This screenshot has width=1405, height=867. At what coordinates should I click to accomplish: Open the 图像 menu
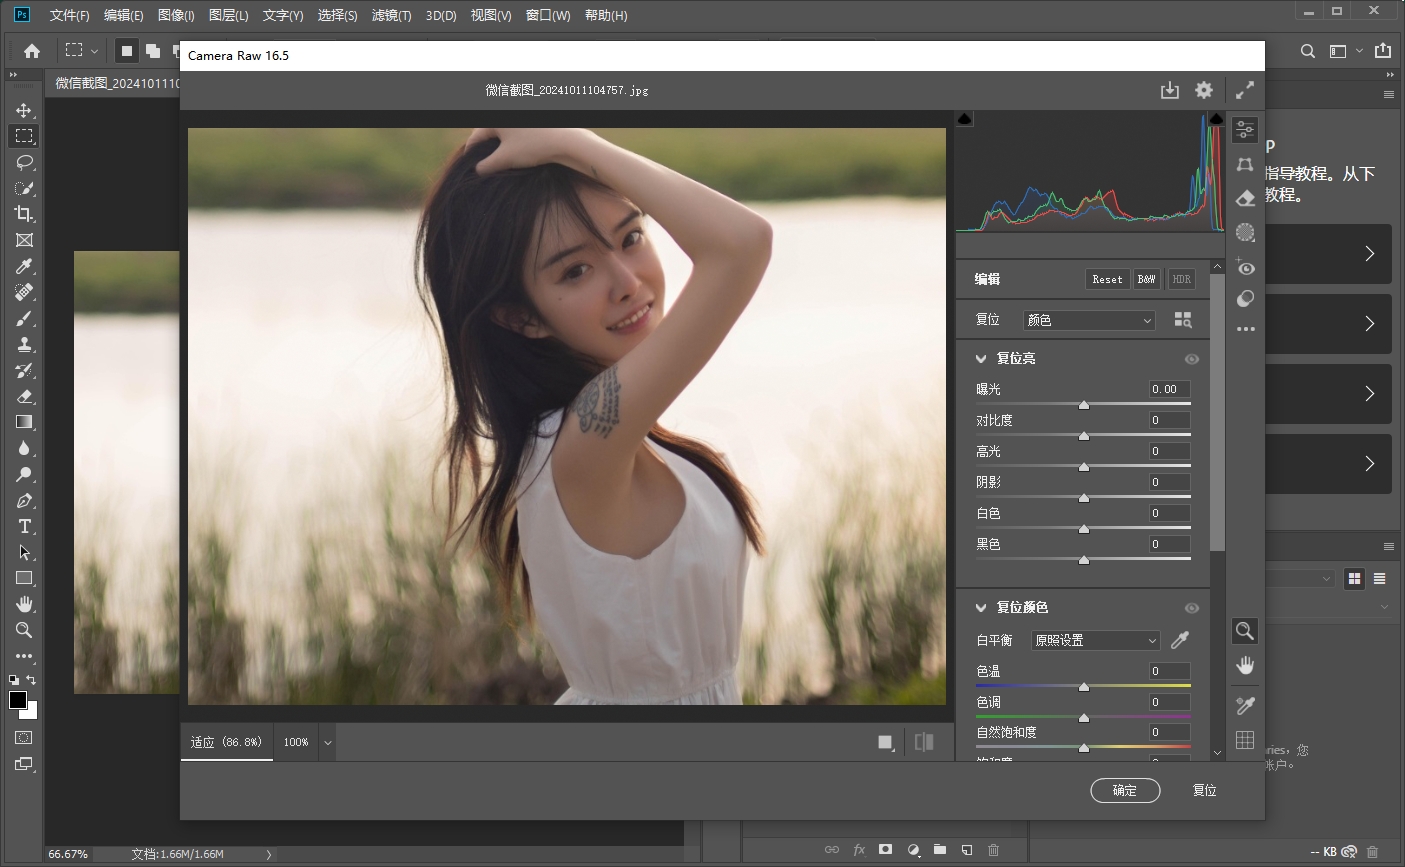point(176,15)
